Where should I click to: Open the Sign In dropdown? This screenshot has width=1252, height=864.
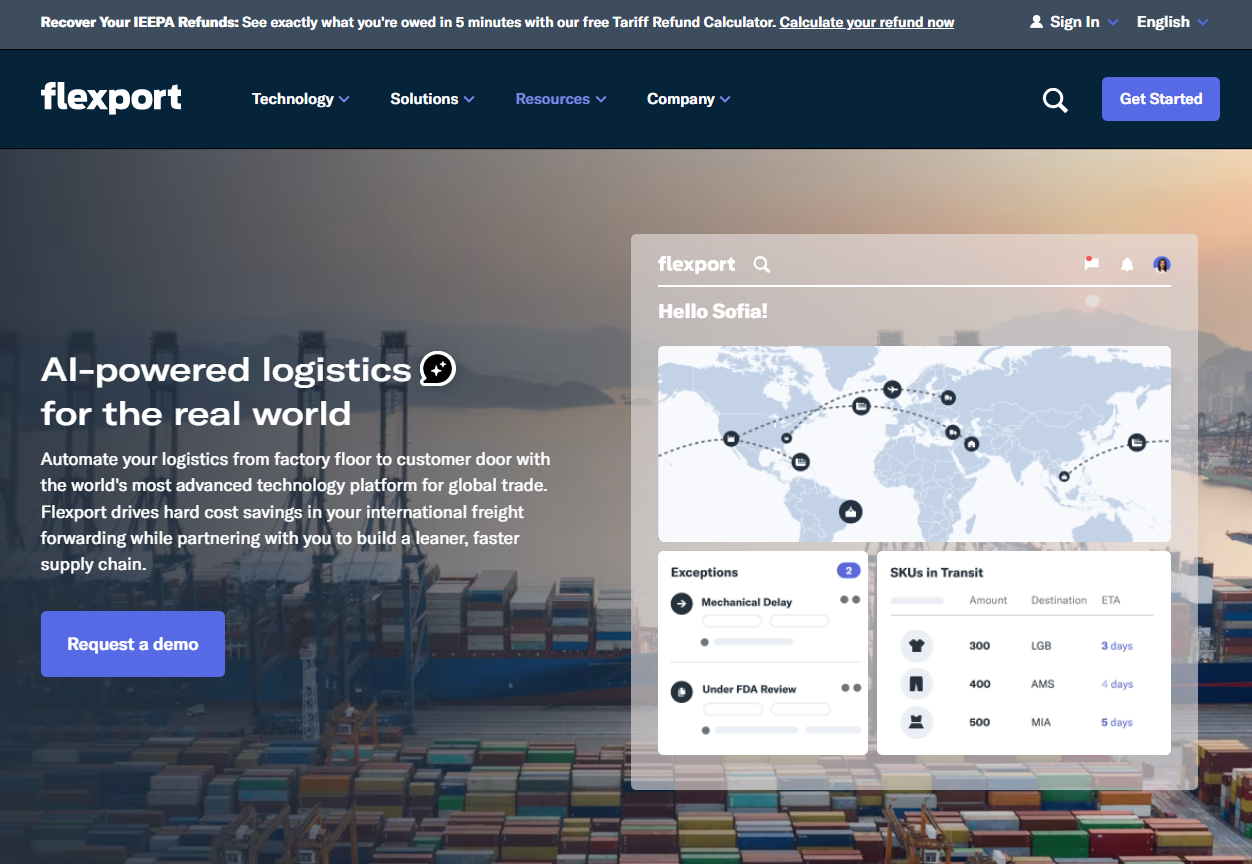tap(1075, 22)
